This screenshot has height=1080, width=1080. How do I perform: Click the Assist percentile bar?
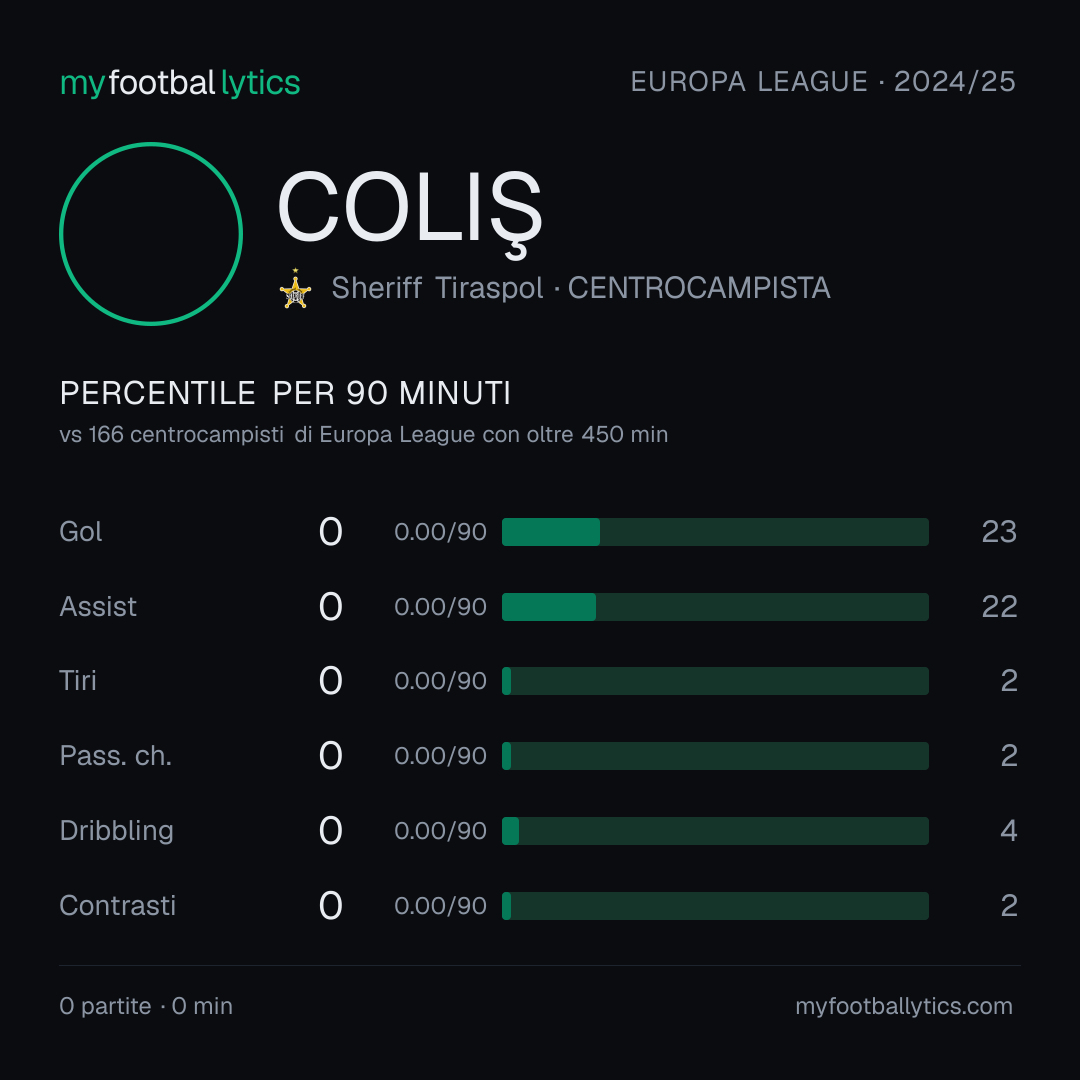pyautogui.click(x=715, y=607)
